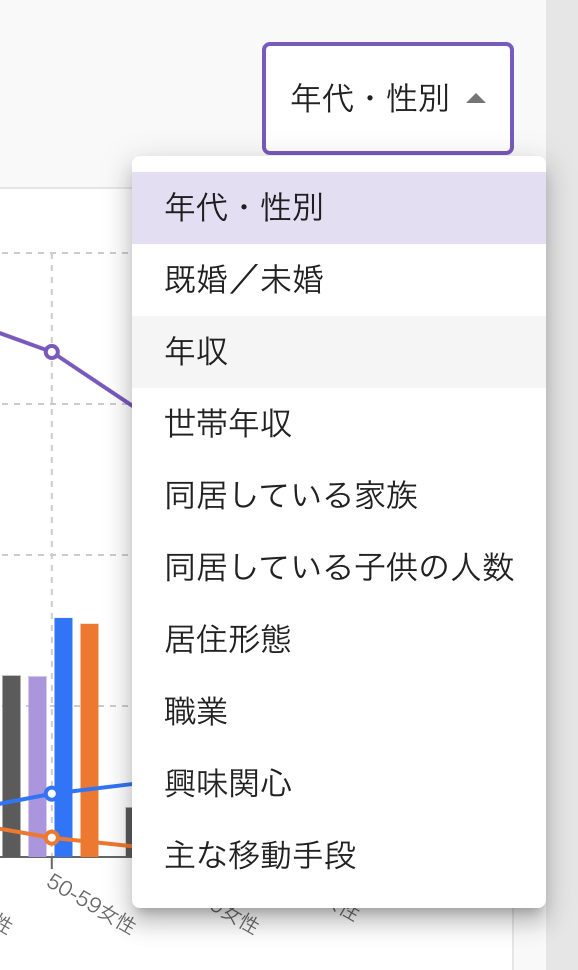Click blue line data point marker
Viewport: 578px width, 970px height.
[x=52, y=793]
